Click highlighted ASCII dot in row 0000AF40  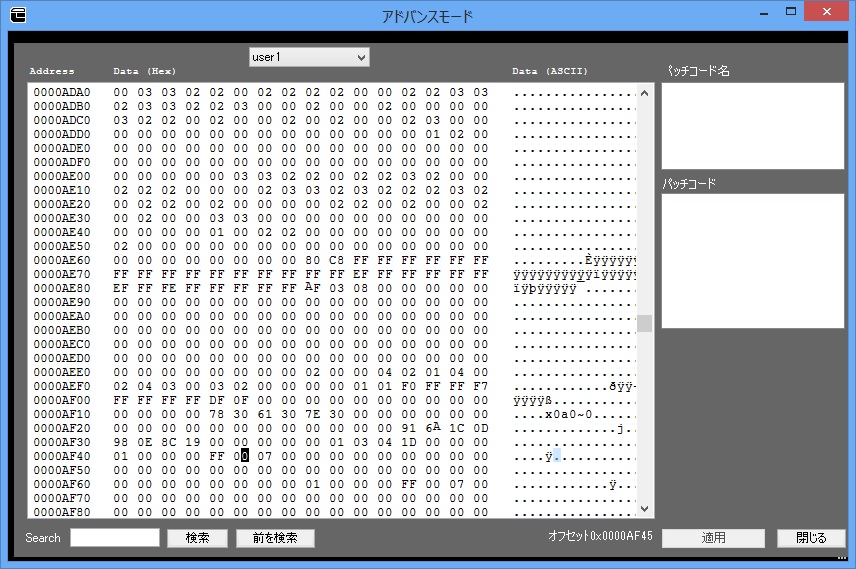pos(557,457)
